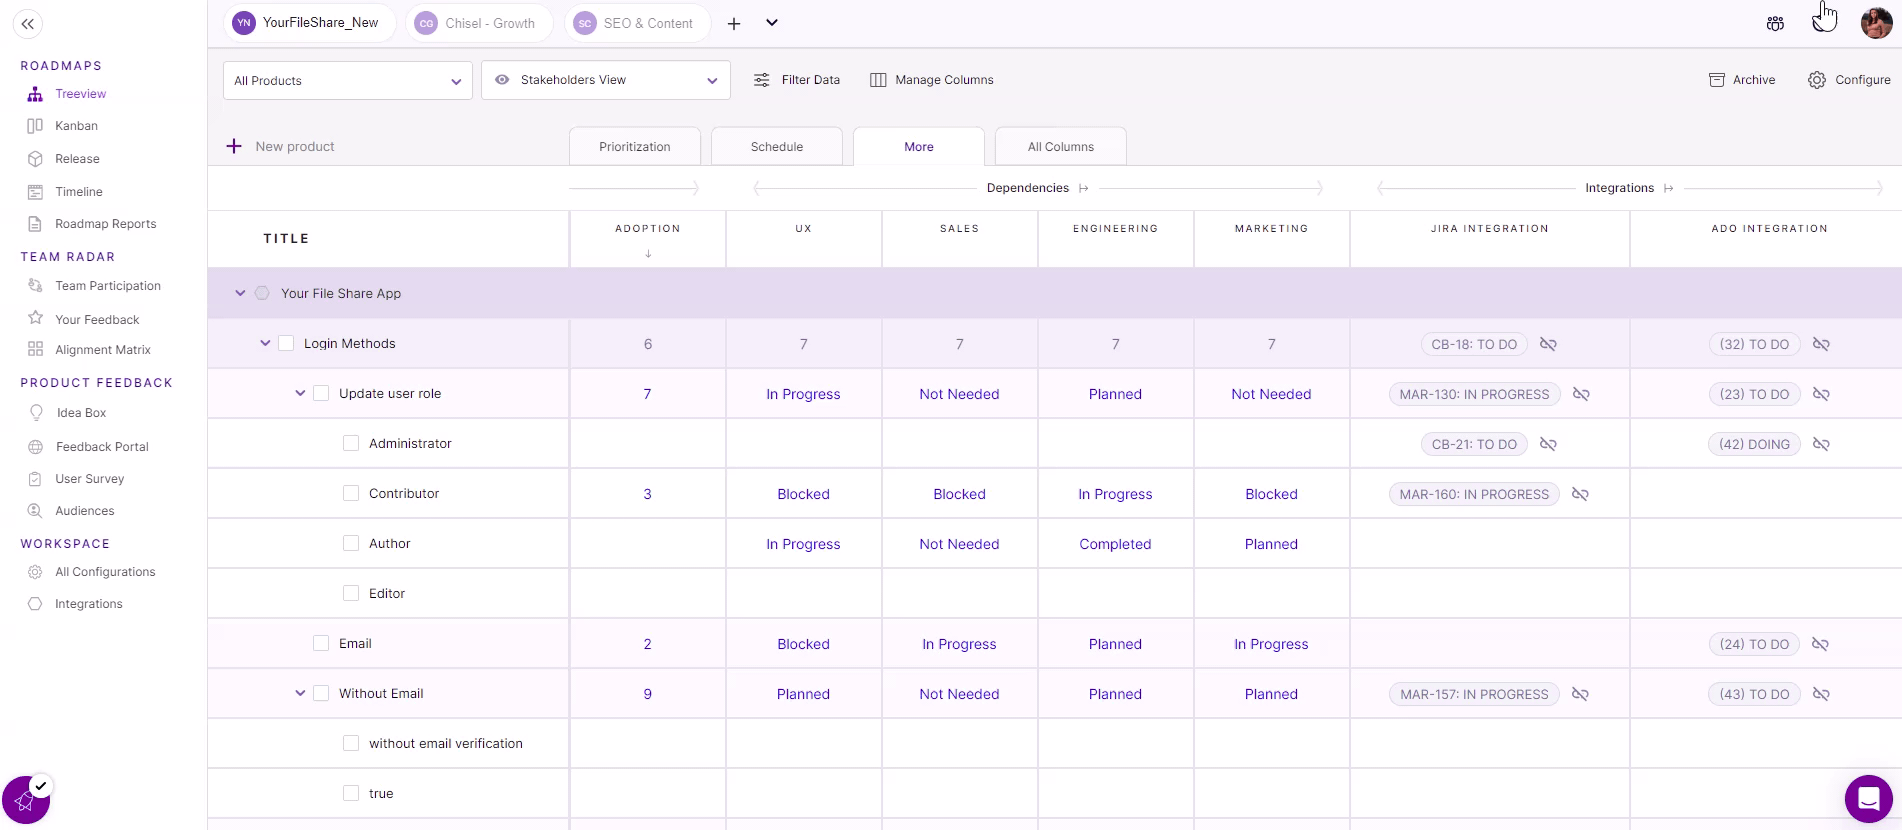The height and width of the screenshot is (830, 1902).
Task: Add a new workspace tab with plus
Action: (734, 23)
